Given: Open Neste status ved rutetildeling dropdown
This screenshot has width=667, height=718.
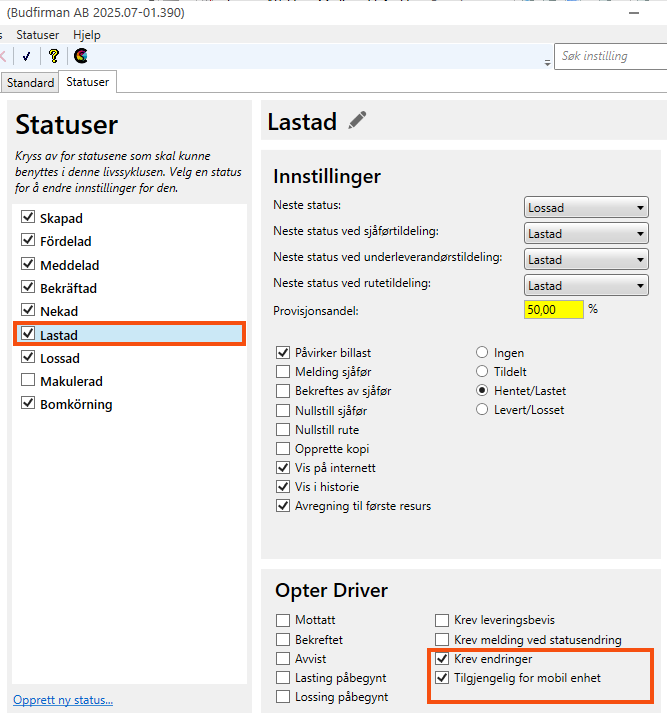Looking at the screenshot, I should click(x=586, y=286).
